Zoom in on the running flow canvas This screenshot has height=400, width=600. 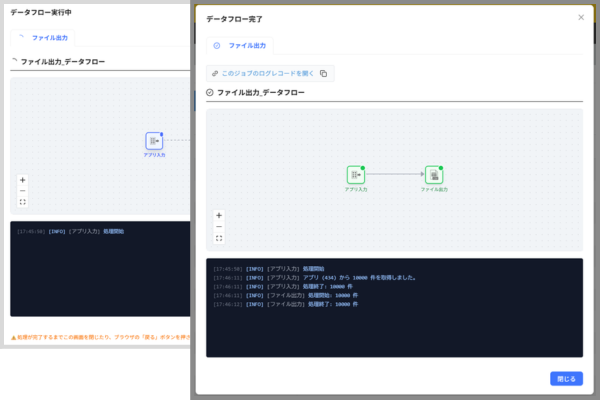(x=23, y=180)
